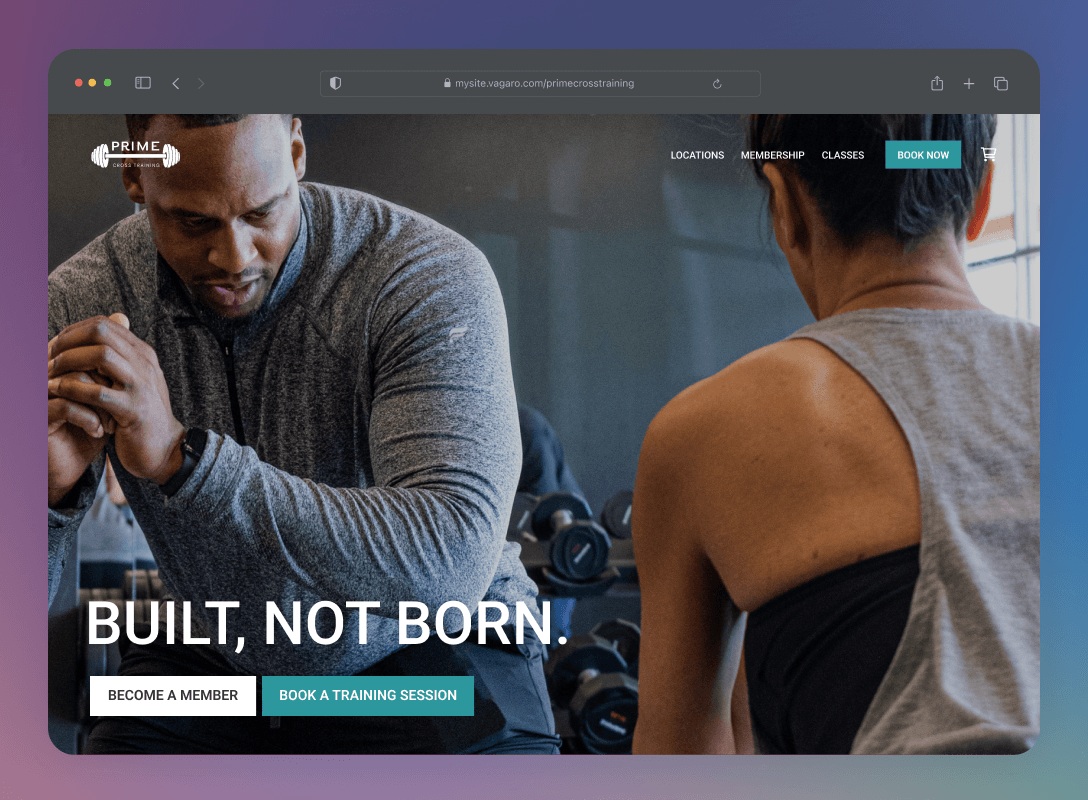Open the Locations menu item
Image resolution: width=1088 pixels, height=800 pixels.
[697, 155]
